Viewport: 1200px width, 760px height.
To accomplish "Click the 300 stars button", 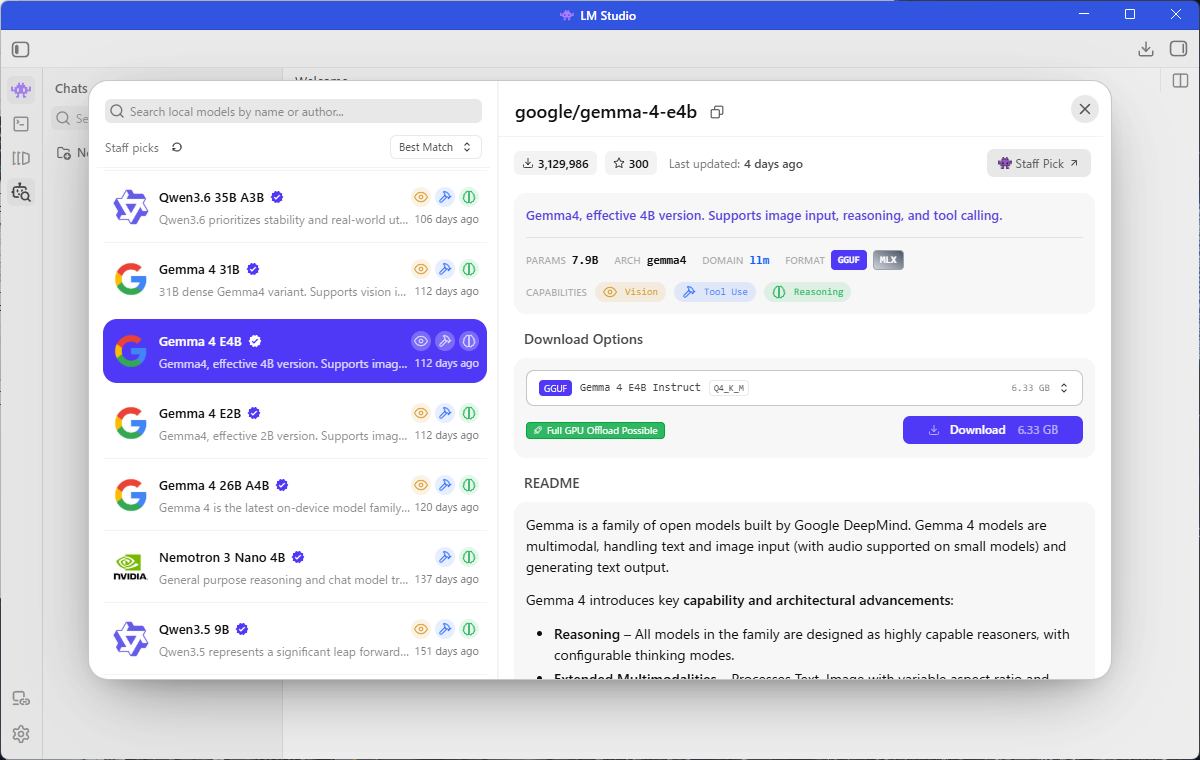I will pyautogui.click(x=631, y=163).
